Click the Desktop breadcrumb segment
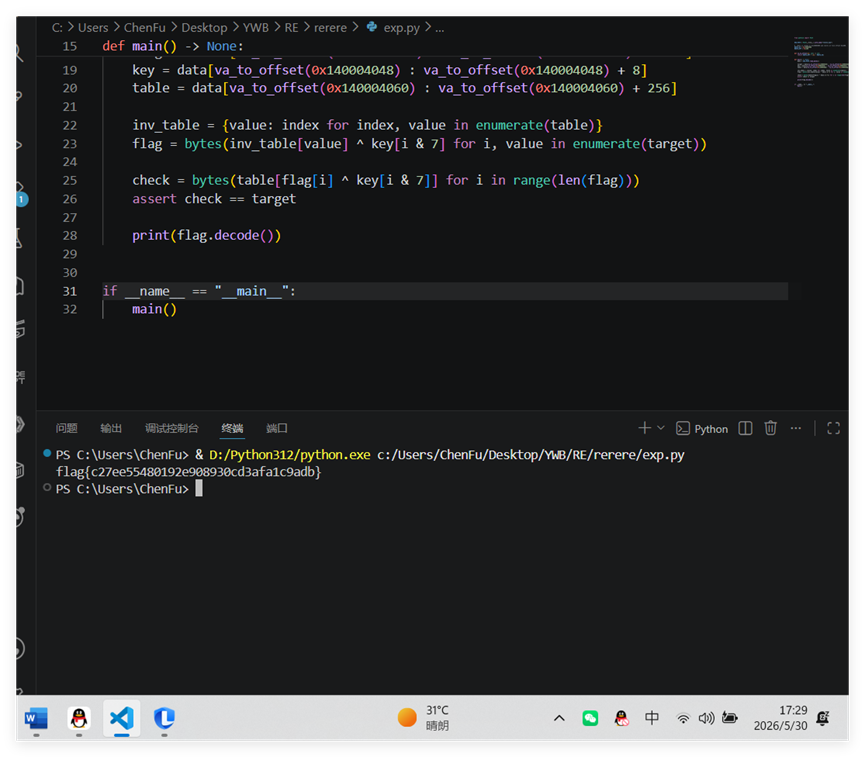The width and height of the screenshot is (865, 757). 204,28
